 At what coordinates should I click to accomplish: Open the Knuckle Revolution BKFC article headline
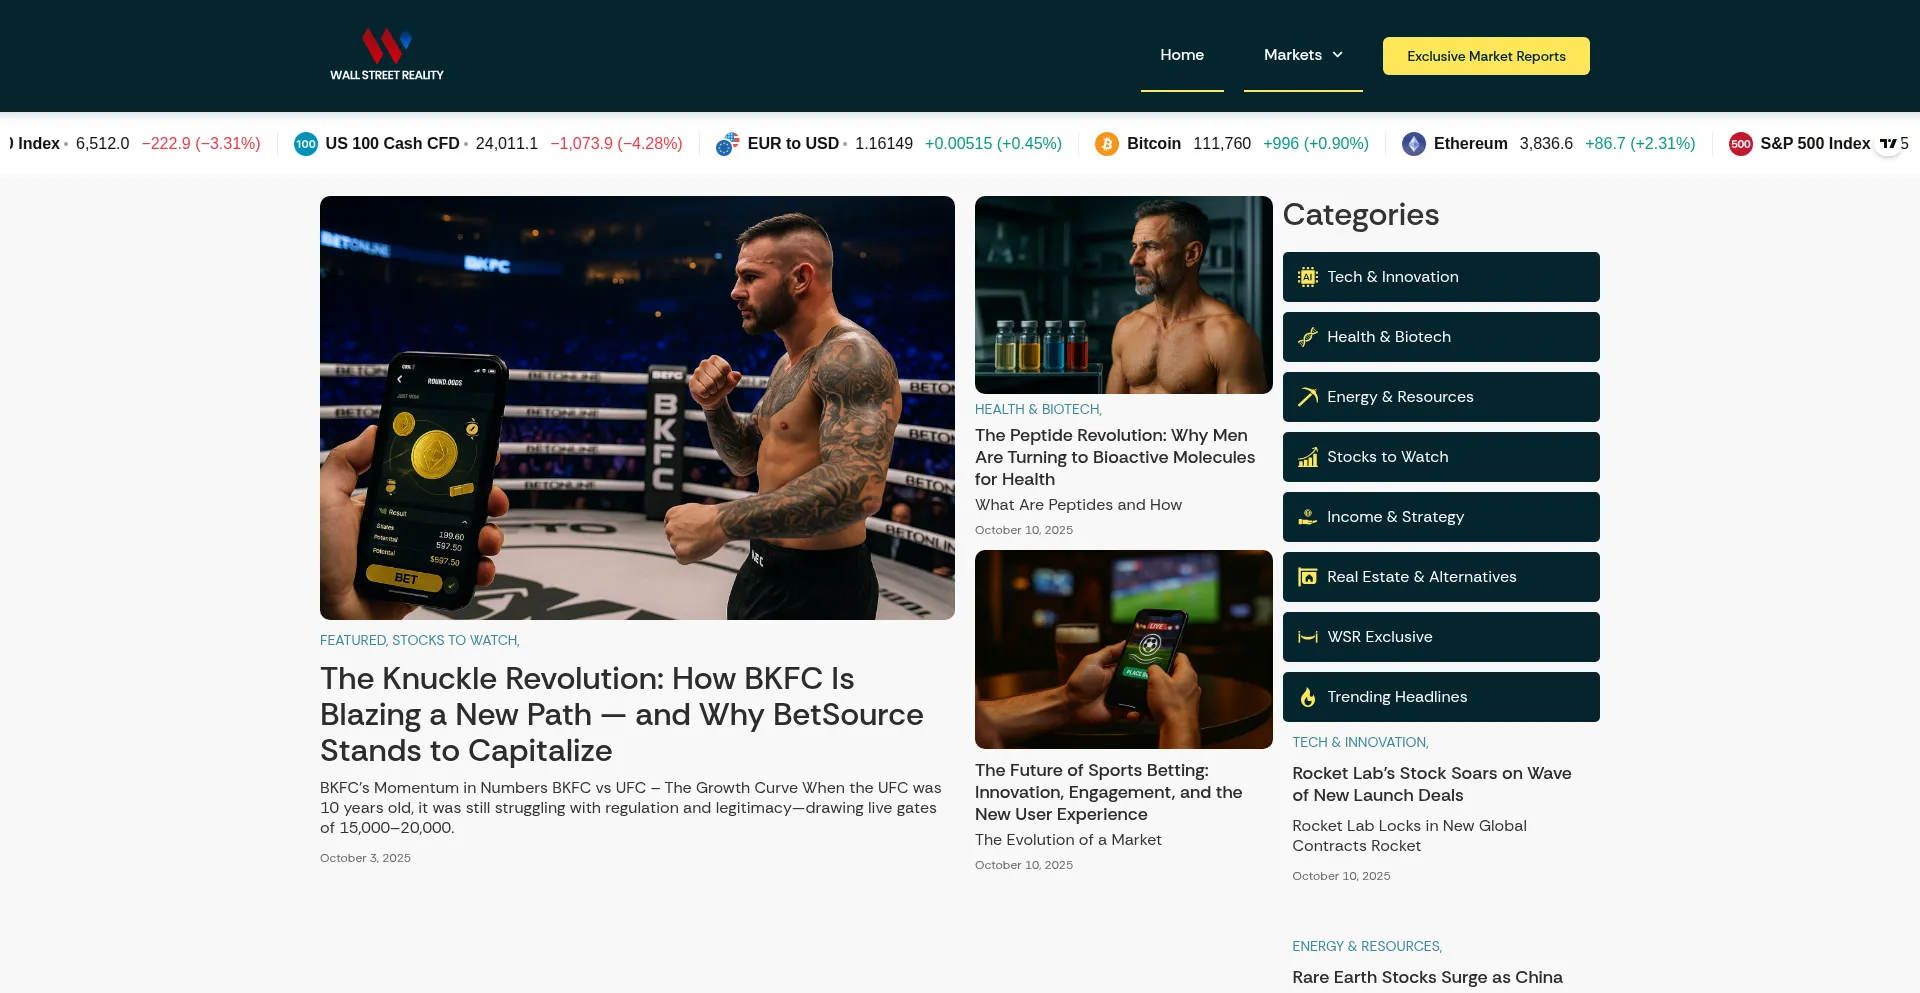(622, 714)
